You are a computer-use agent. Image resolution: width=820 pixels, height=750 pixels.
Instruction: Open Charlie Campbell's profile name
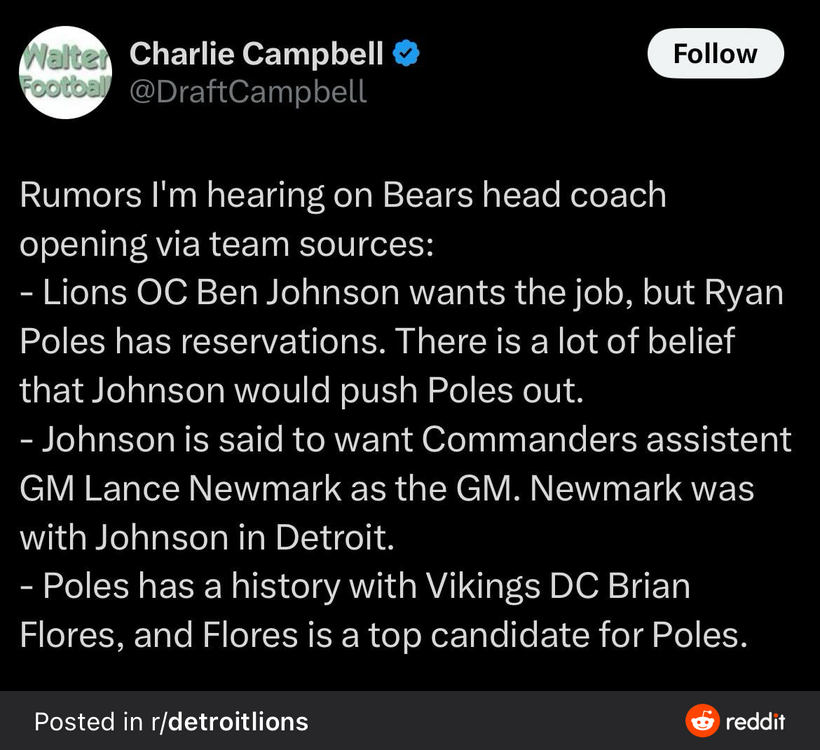point(256,53)
